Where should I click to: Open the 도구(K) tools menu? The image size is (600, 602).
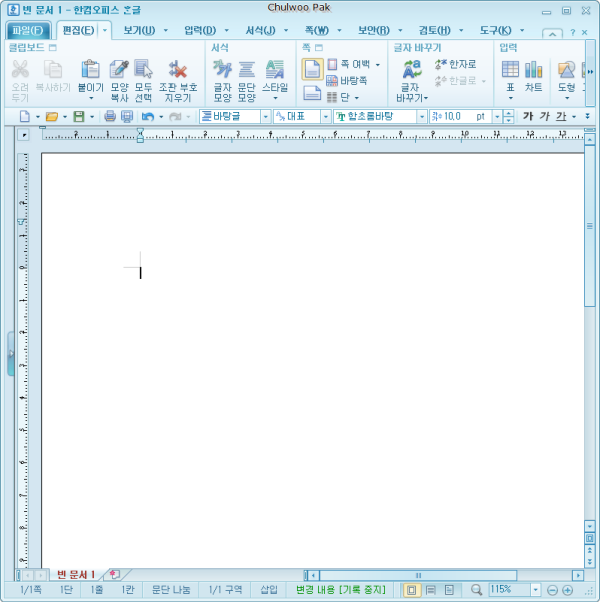(x=496, y=30)
